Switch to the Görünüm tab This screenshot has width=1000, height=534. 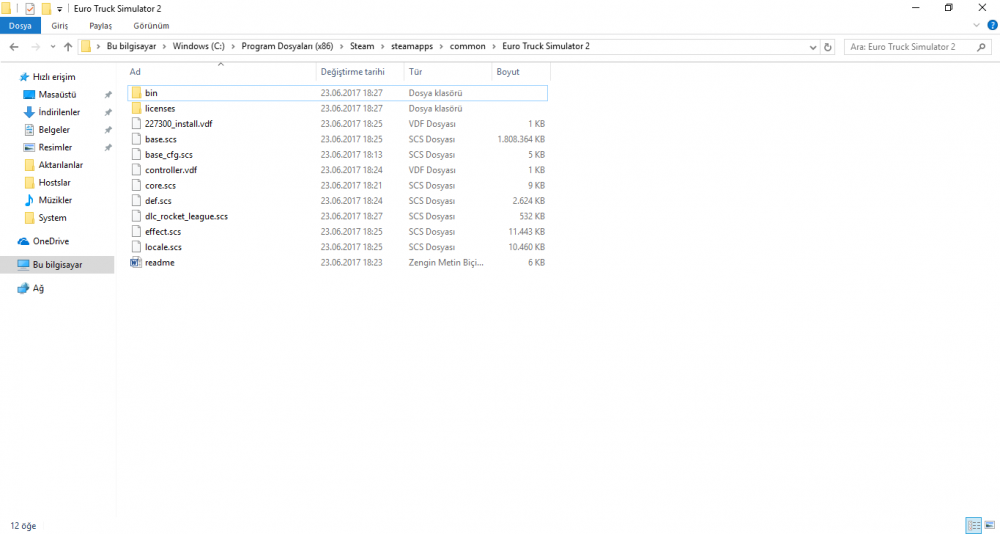[x=151, y=25]
